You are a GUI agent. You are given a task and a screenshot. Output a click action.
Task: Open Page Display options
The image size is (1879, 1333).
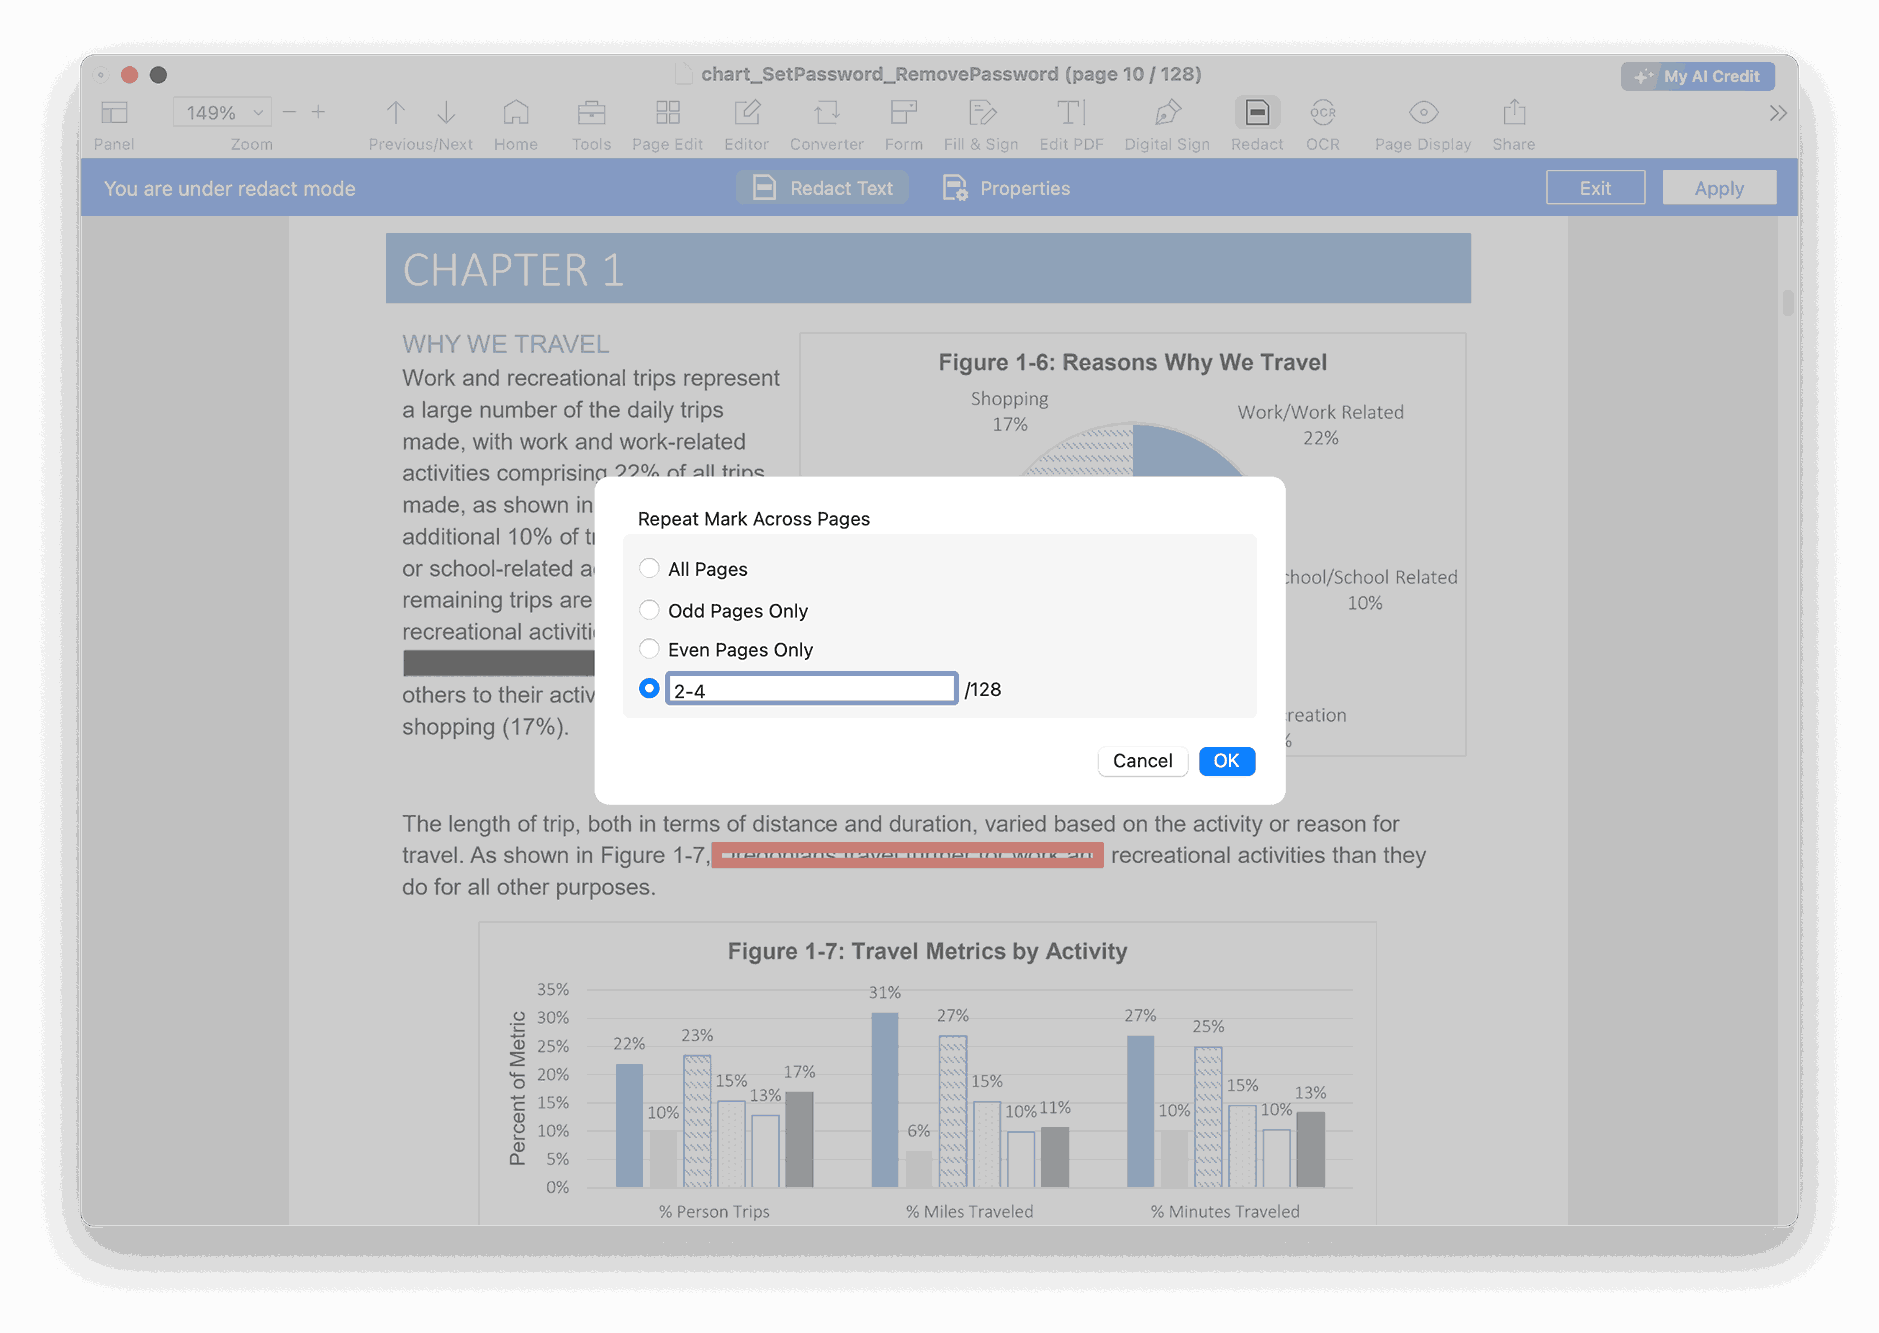[1423, 112]
